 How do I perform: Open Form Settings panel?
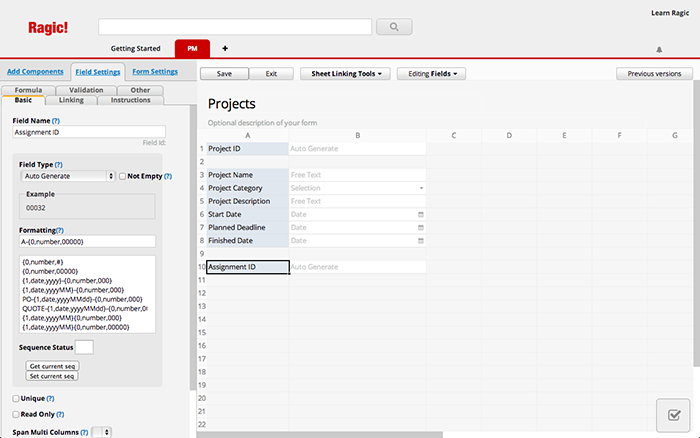[155, 71]
